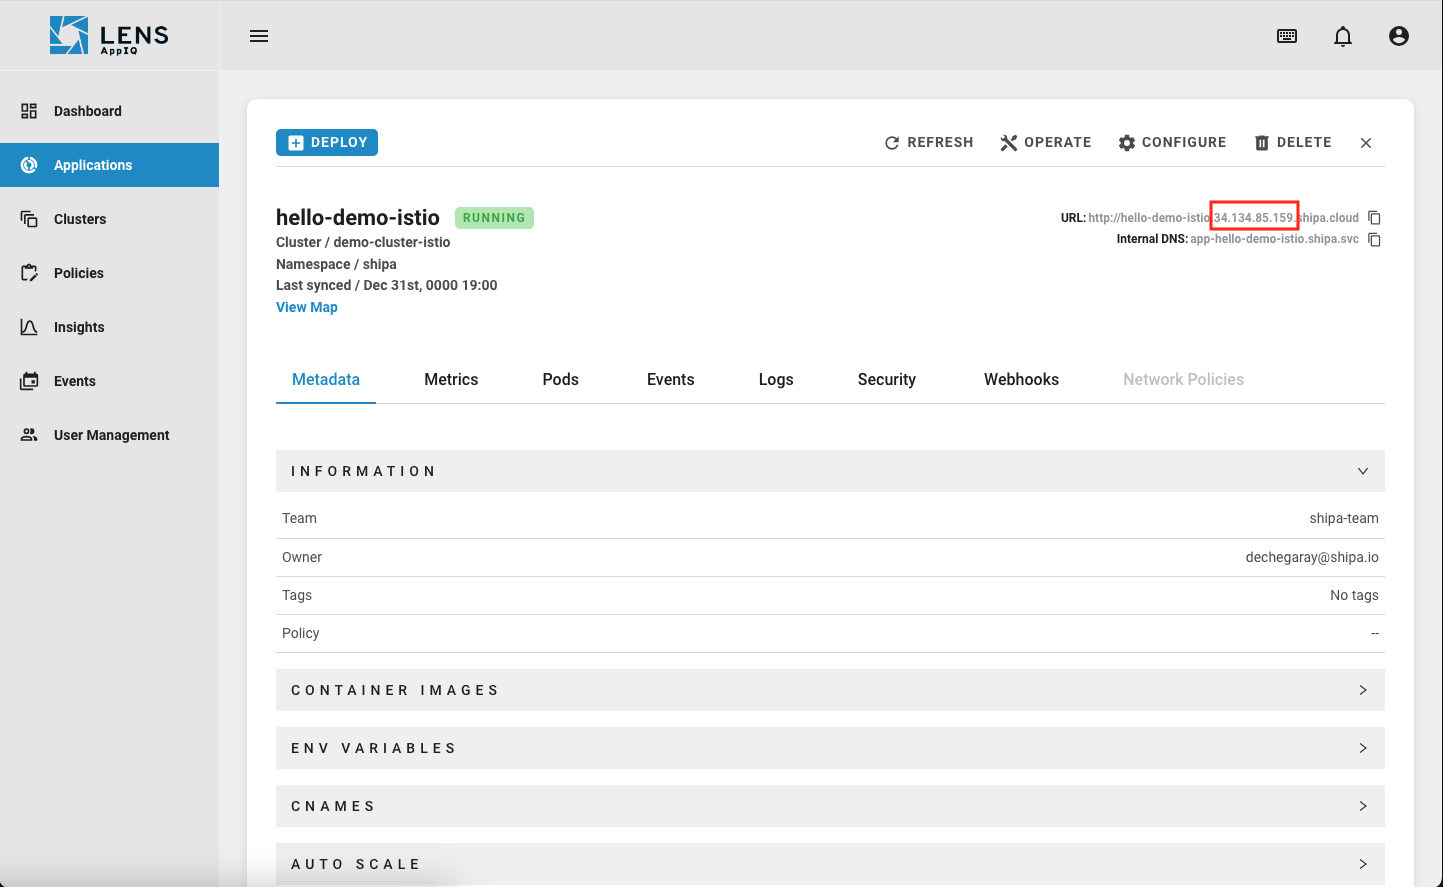Open the keyboard shortcuts icon
The width and height of the screenshot is (1443, 887).
coord(1287,36)
